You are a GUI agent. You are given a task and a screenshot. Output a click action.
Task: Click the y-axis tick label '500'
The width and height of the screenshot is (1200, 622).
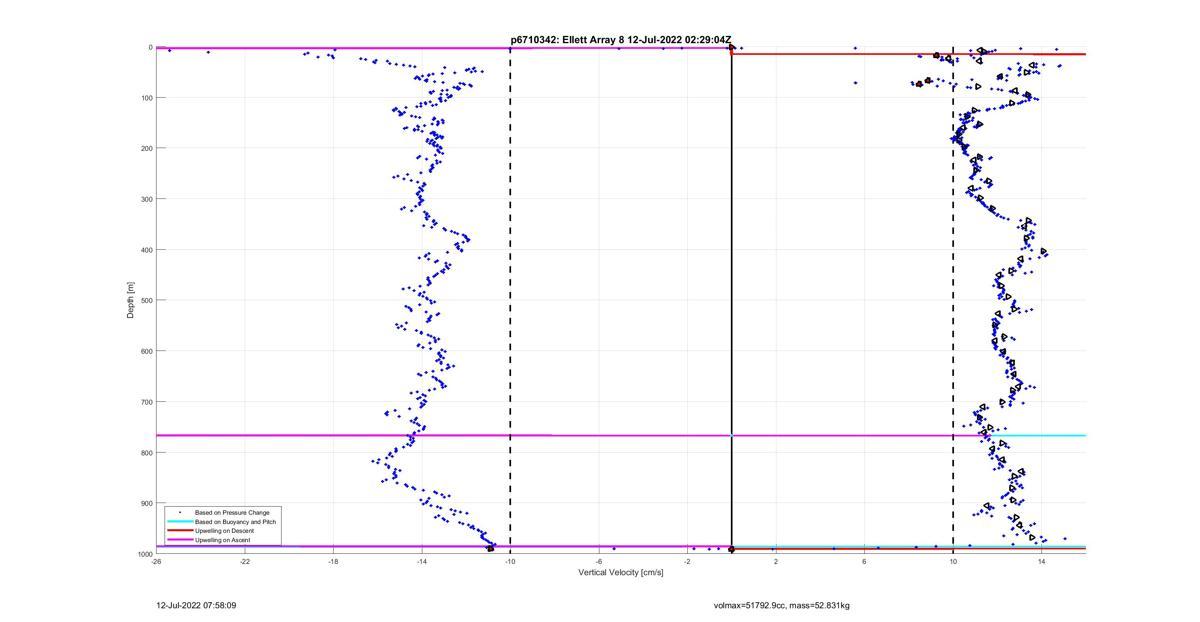tap(146, 300)
